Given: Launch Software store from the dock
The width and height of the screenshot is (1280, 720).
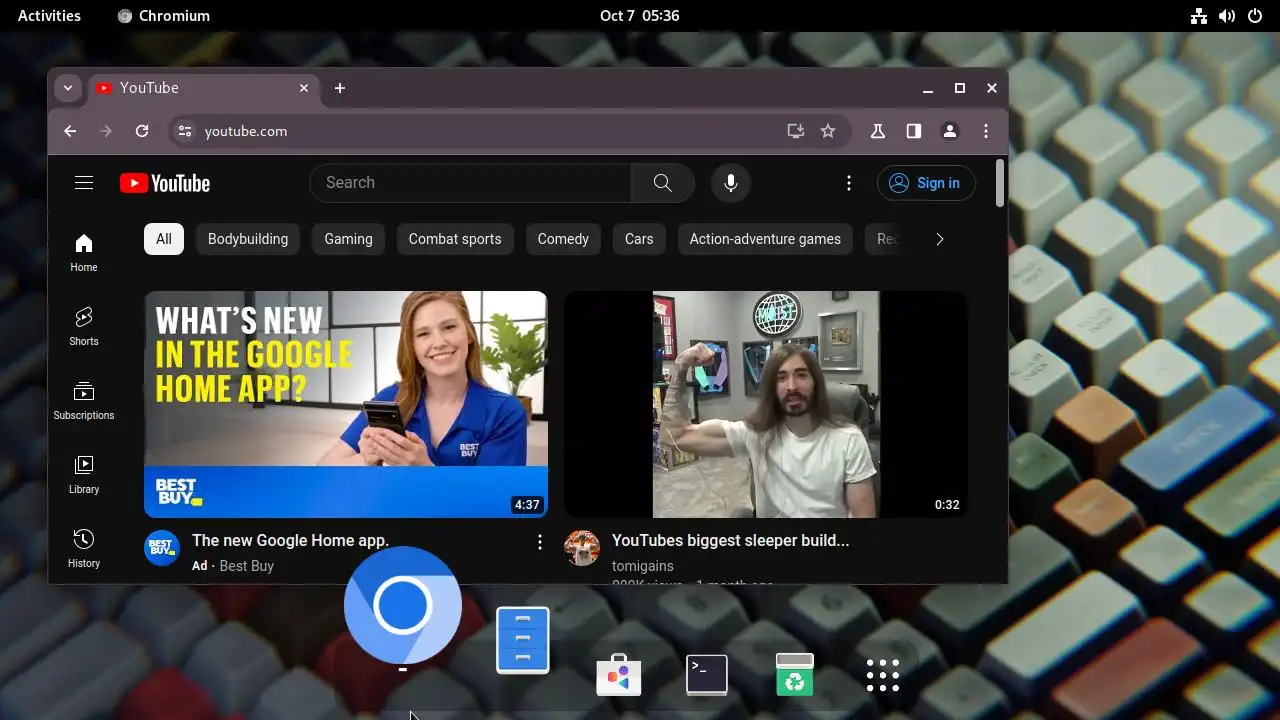Looking at the screenshot, I should 618,675.
